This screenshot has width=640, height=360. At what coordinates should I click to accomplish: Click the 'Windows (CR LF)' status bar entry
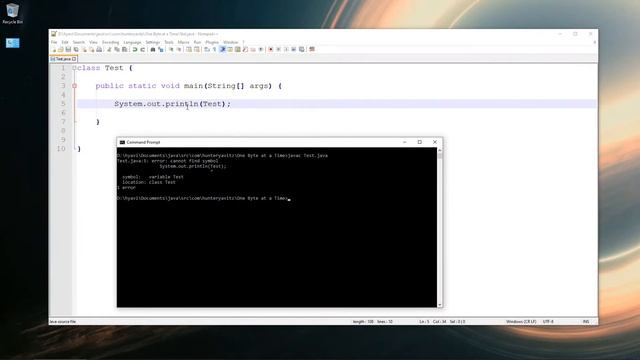[x=521, y=322]
